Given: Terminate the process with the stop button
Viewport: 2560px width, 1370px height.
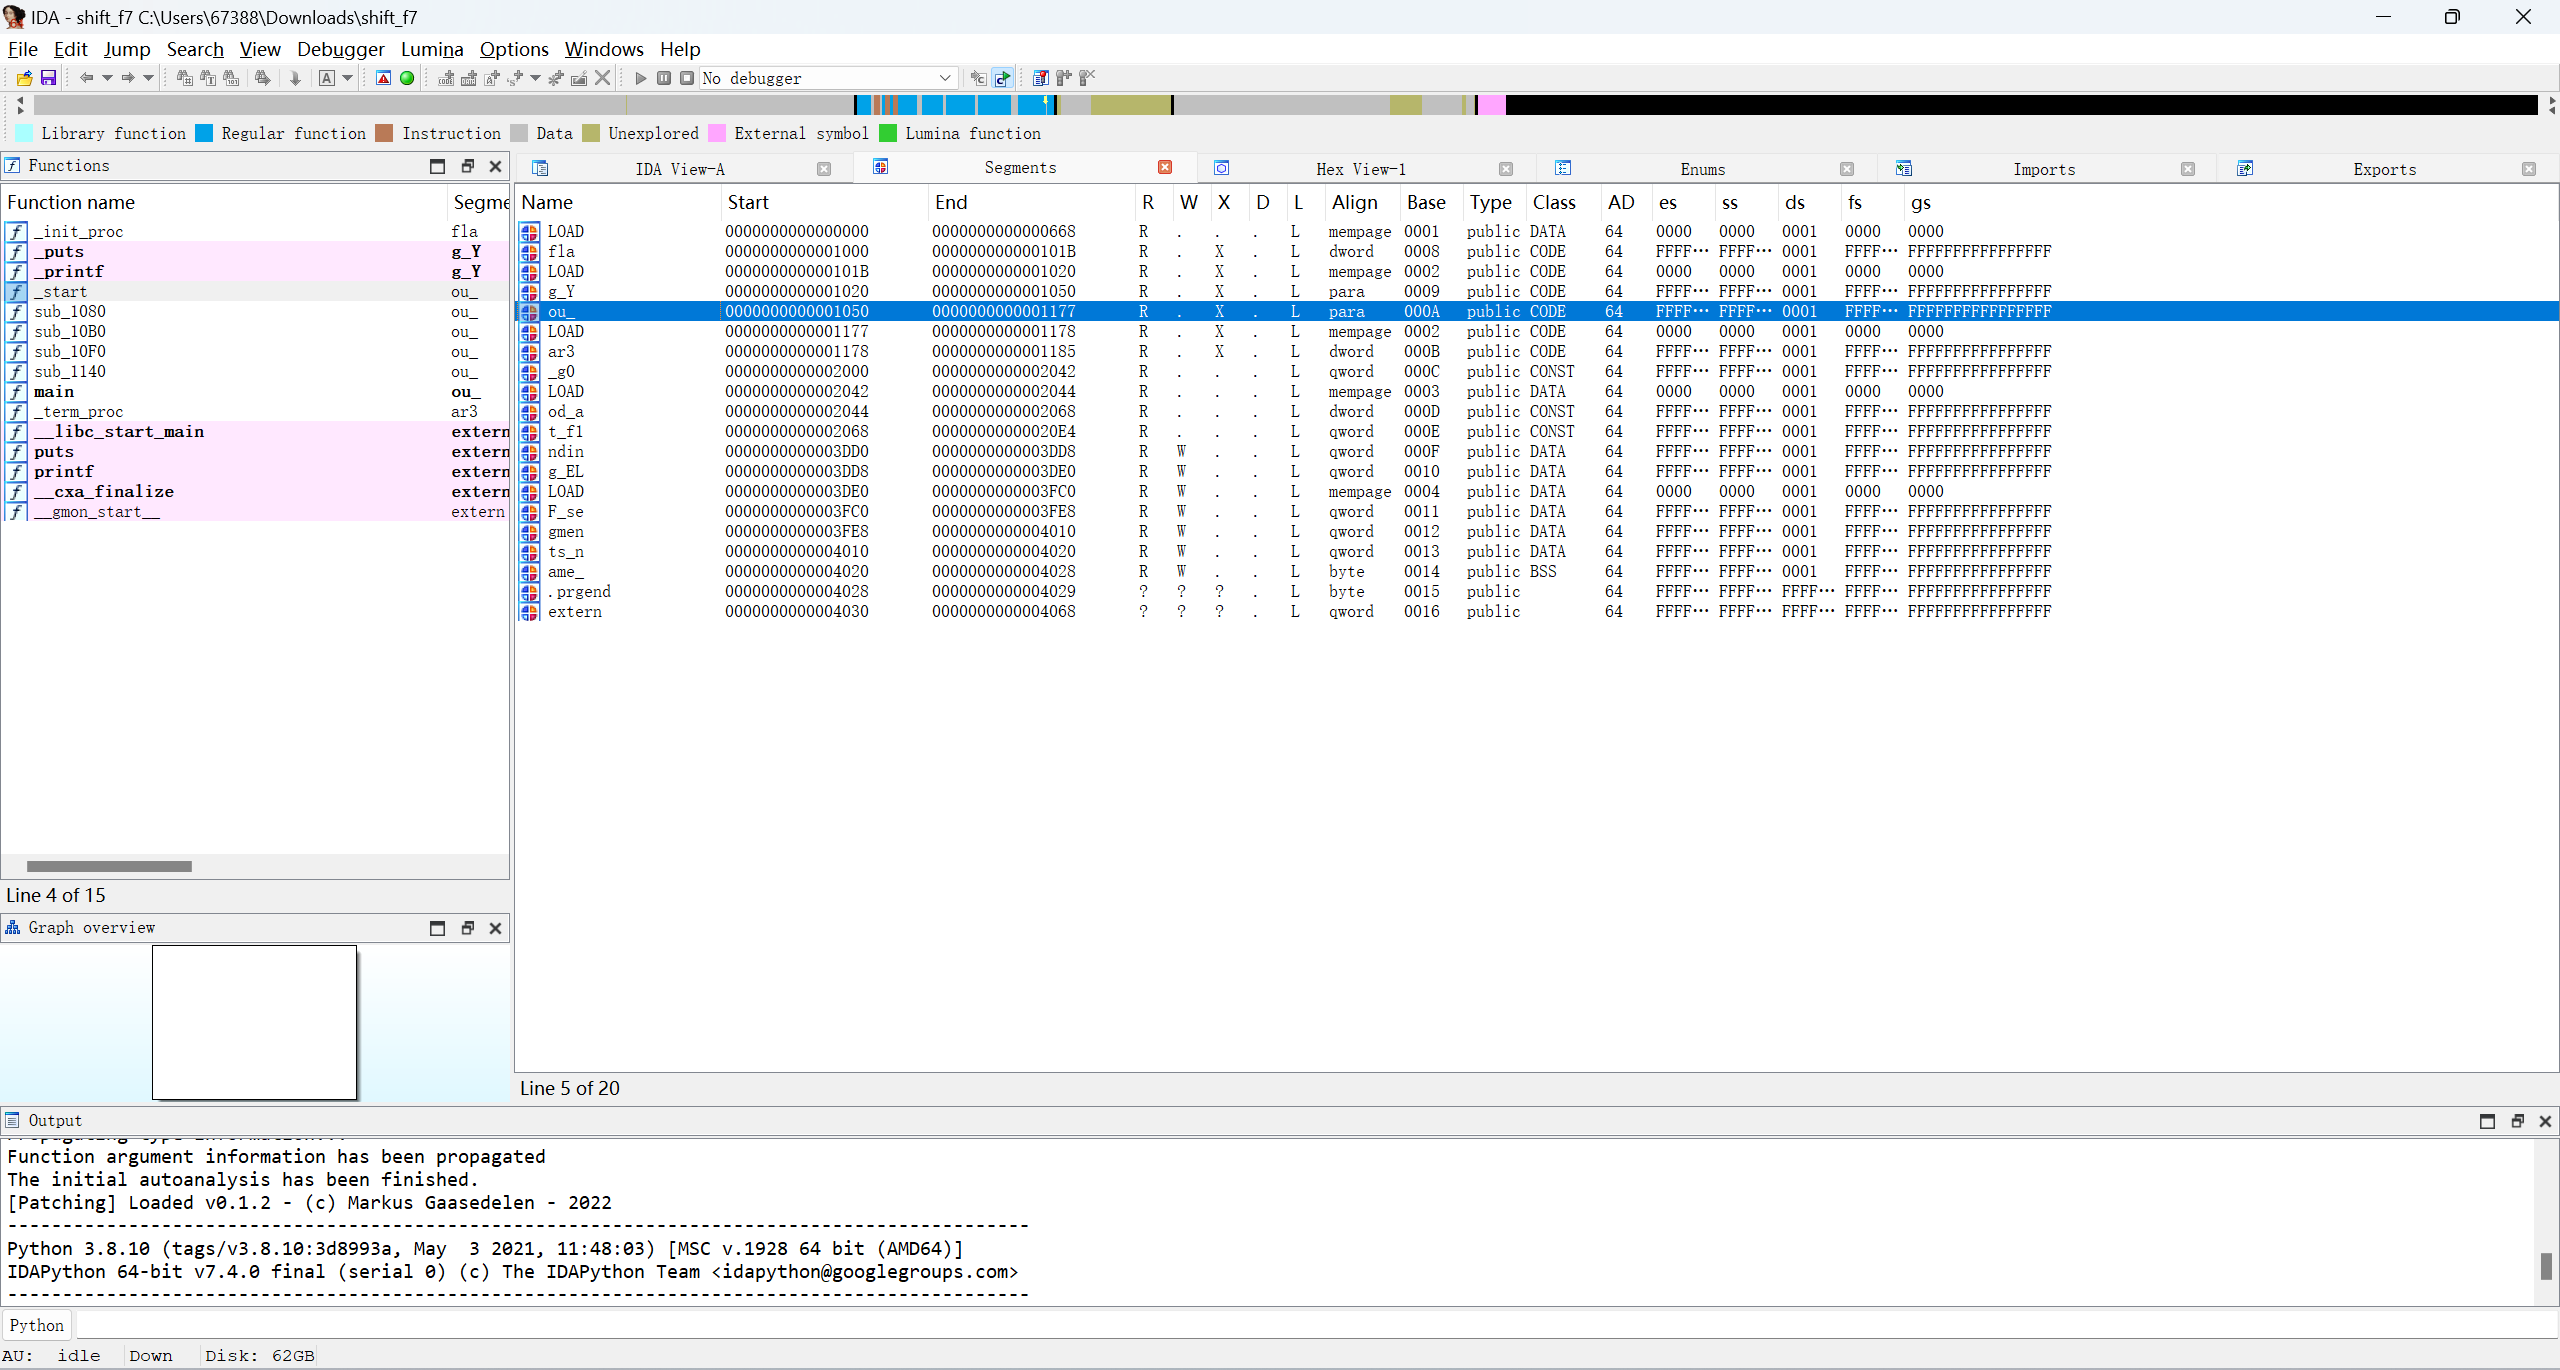Looking at the screenshot, I should 687,78.
